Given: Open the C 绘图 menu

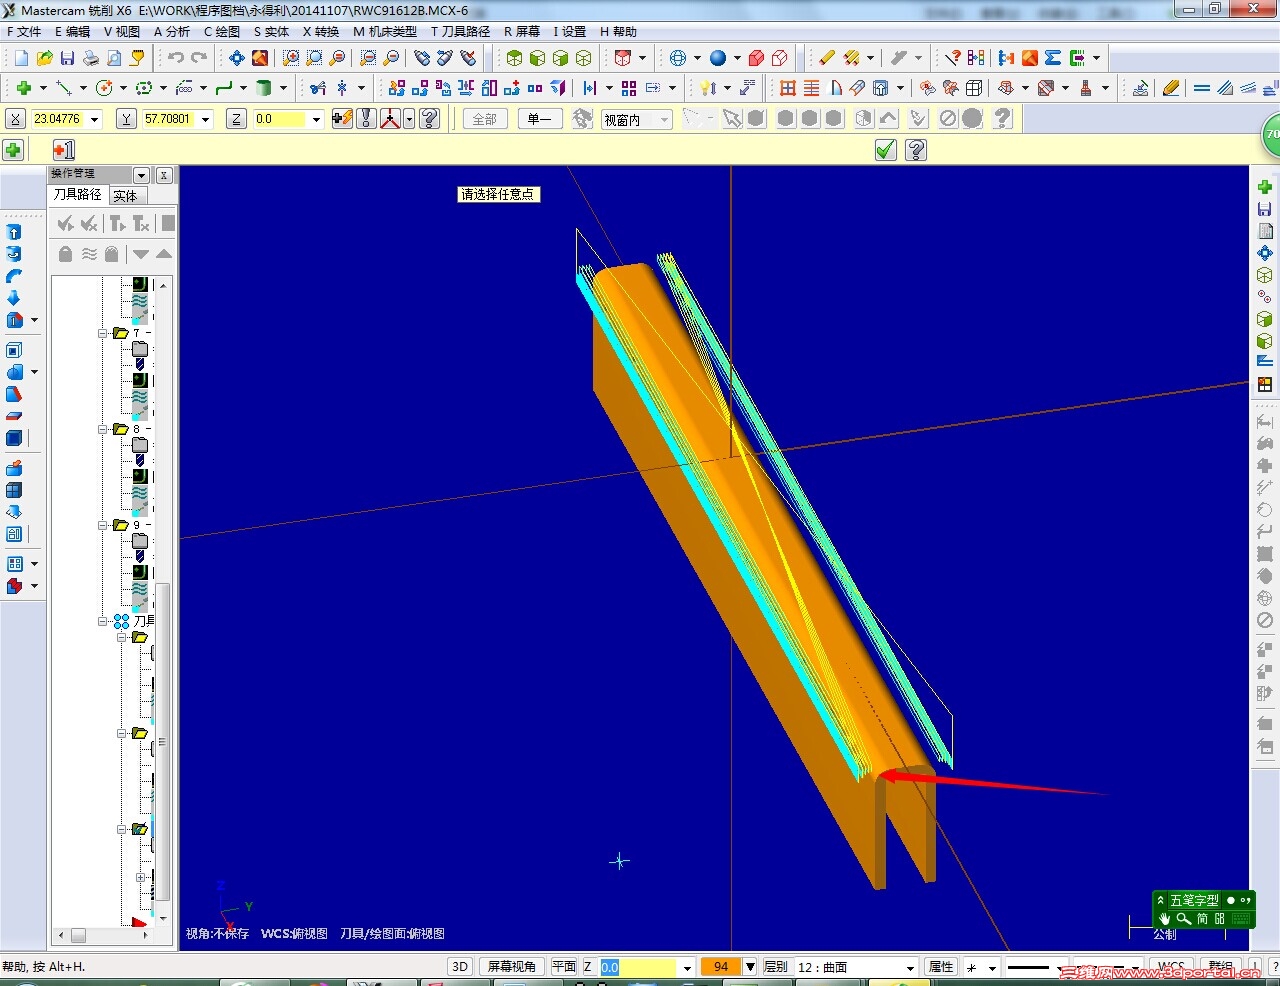Looking at the screenshot, I should [222, 32].
